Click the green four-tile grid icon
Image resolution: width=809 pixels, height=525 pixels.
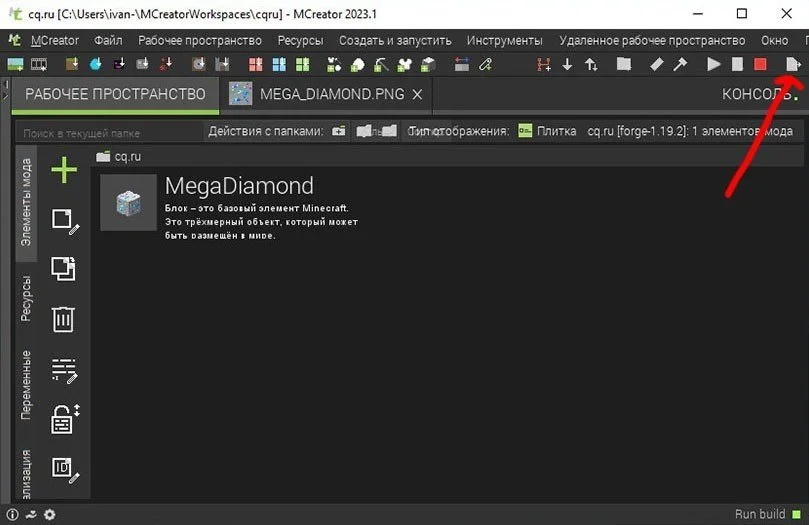pyautogui.click(x=302, y=64)
